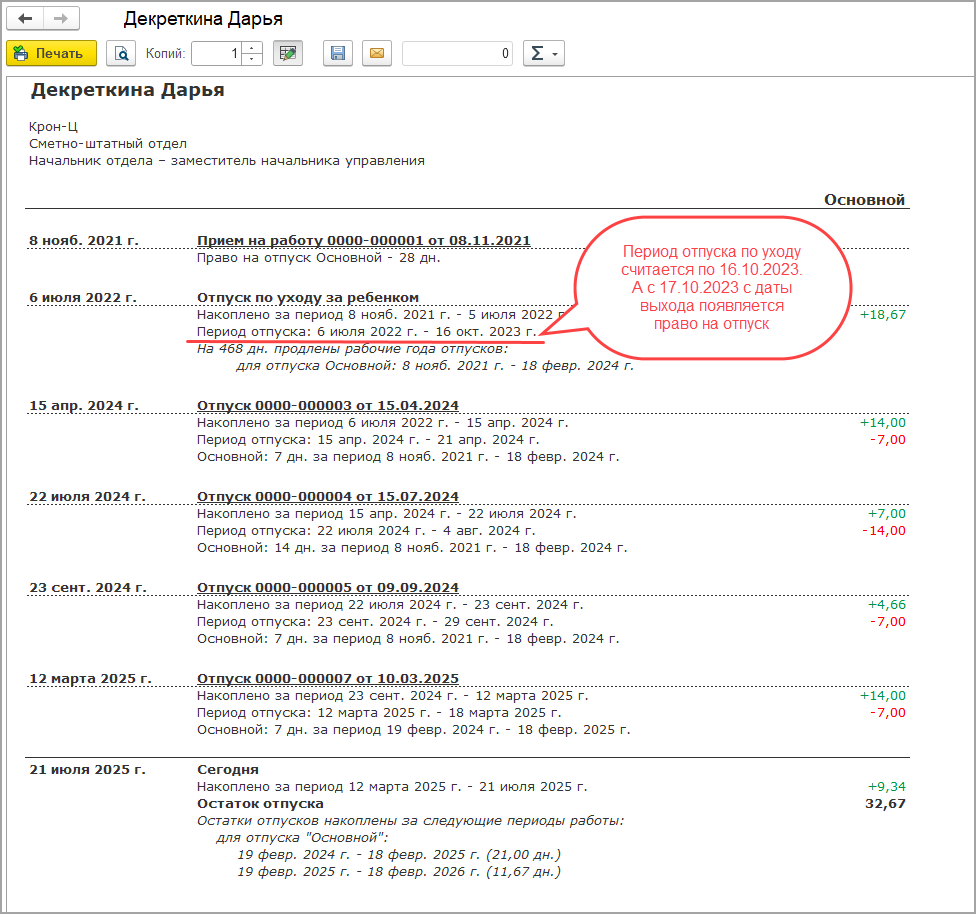Click the +7,00 accrued value
This screenshot has width=976, height=914.
(x=887, y=514)
